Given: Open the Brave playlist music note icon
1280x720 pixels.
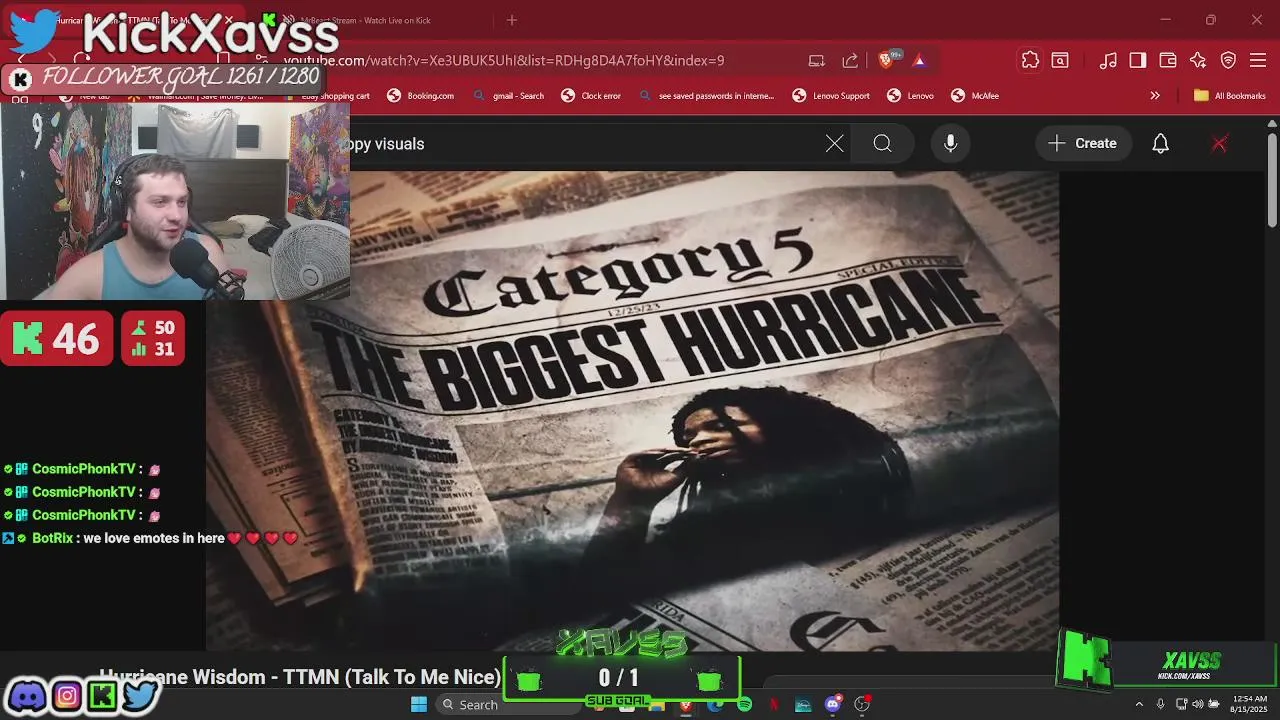Looking at the screenshot, I should coord(1108,60).
